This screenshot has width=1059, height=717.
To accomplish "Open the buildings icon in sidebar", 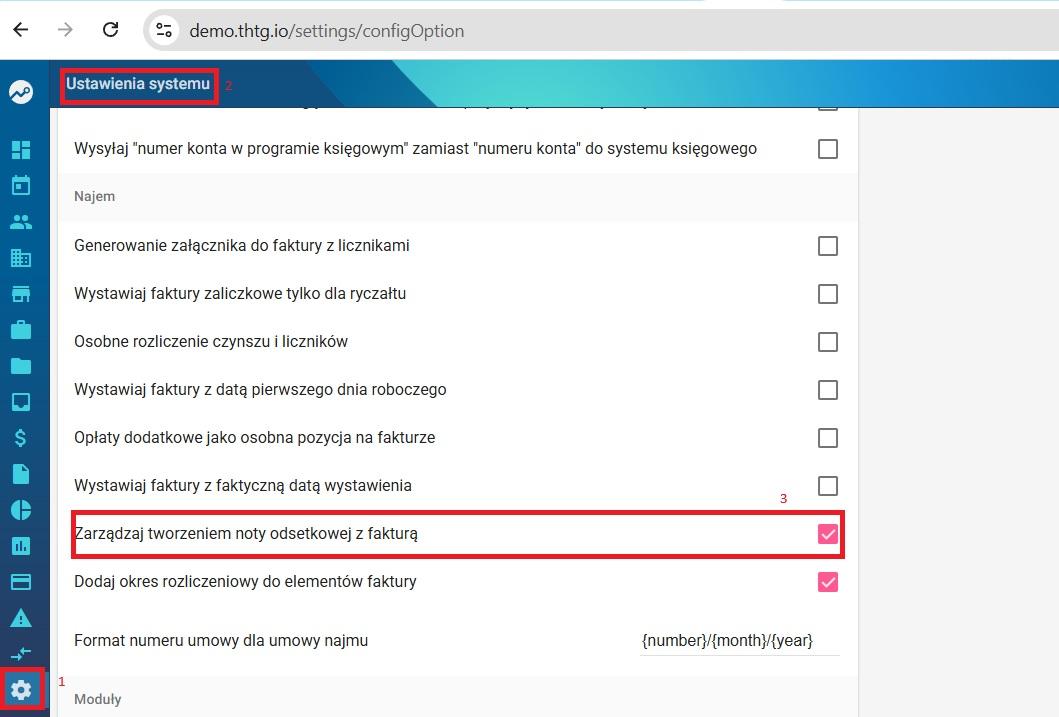I will pos(21,257).
